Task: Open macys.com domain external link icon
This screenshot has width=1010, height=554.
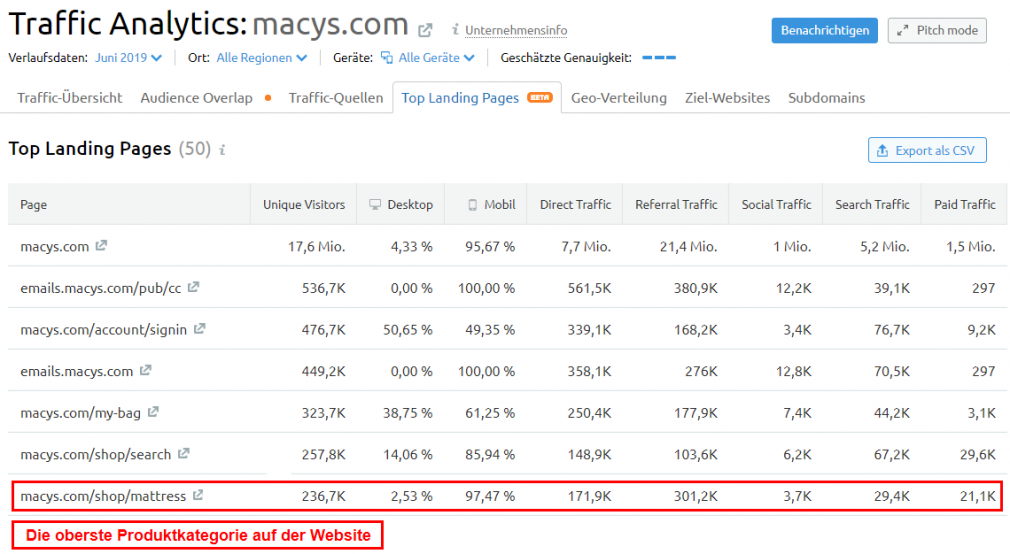Action: pos(425,30)
